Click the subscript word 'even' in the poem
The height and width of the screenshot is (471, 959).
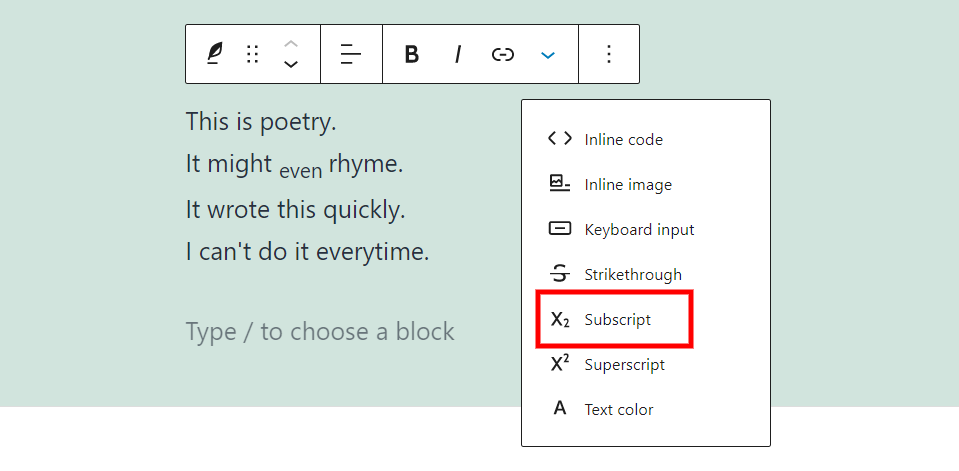pyautogui.click(x=300, y=171)
